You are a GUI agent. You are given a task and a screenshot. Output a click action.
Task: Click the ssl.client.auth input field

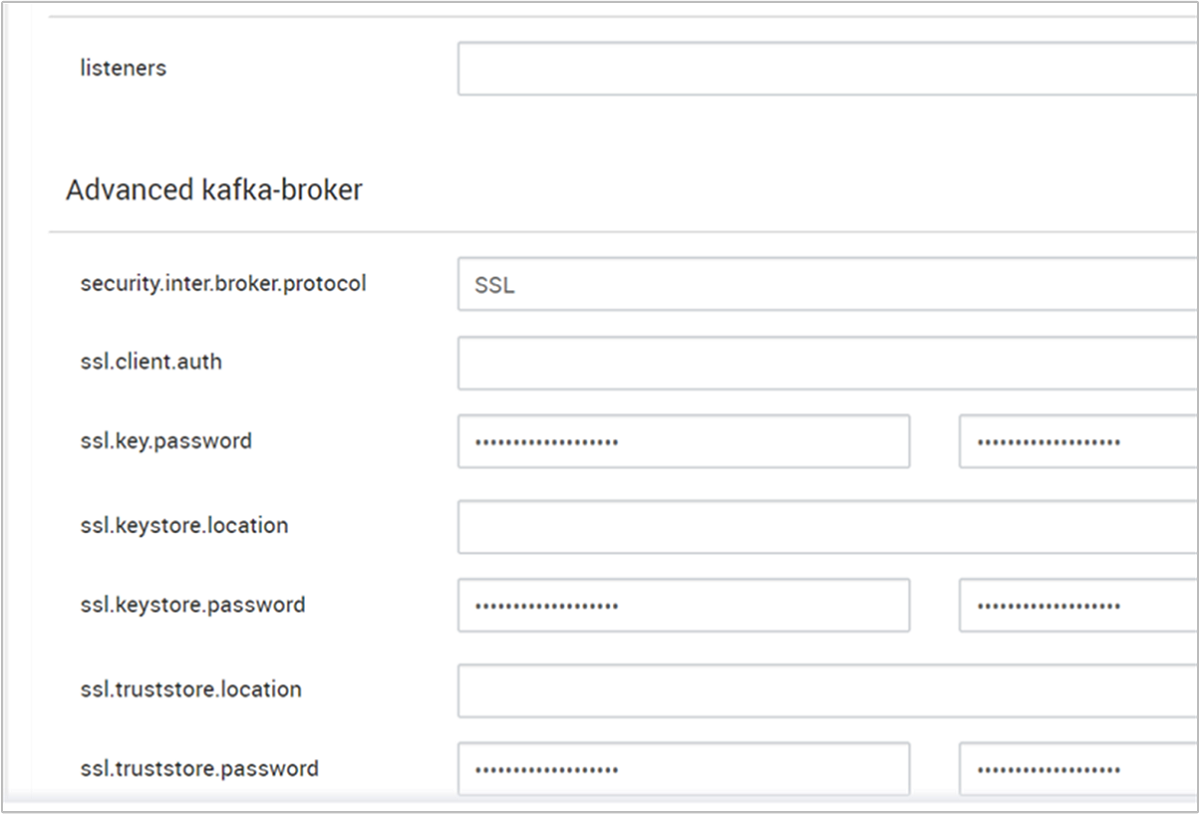pyautogui.click(x=800, y=362)
